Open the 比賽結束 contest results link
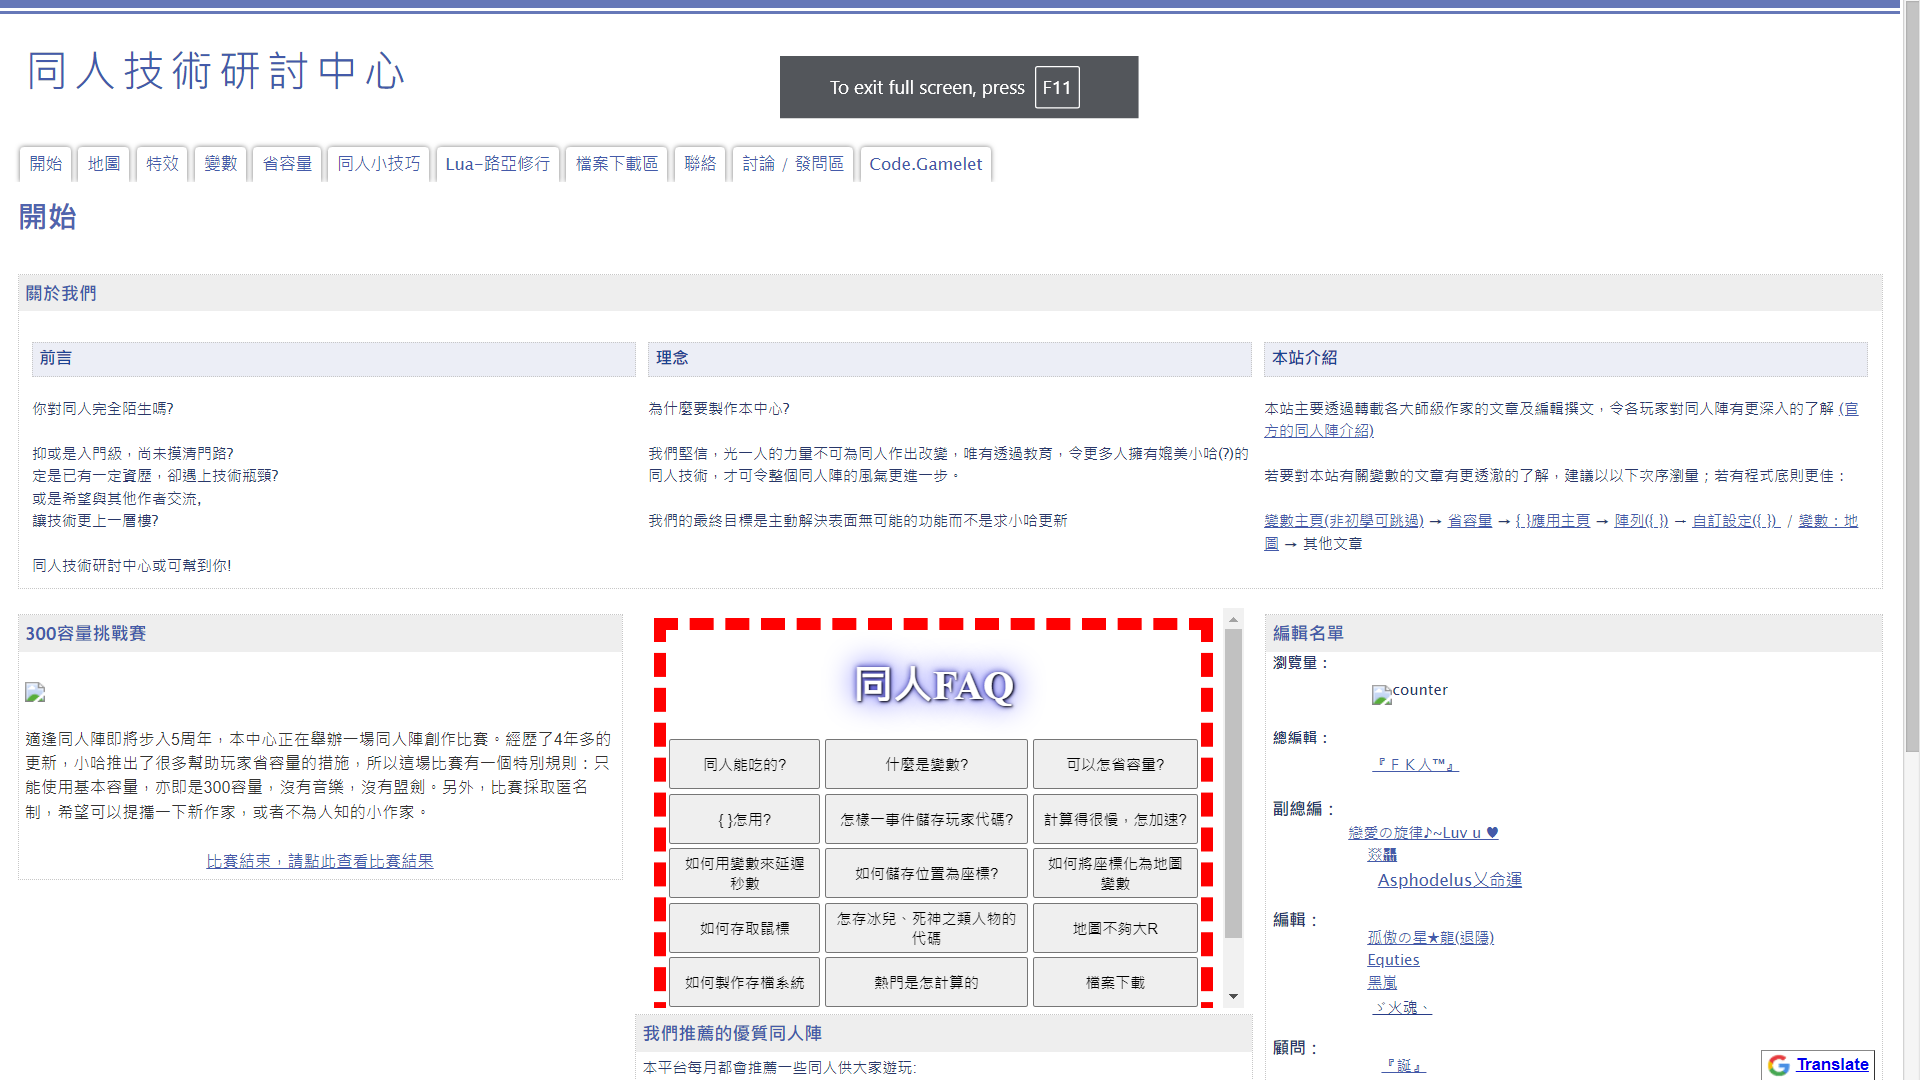1920x1080 pixels. (x=320, y=861)
